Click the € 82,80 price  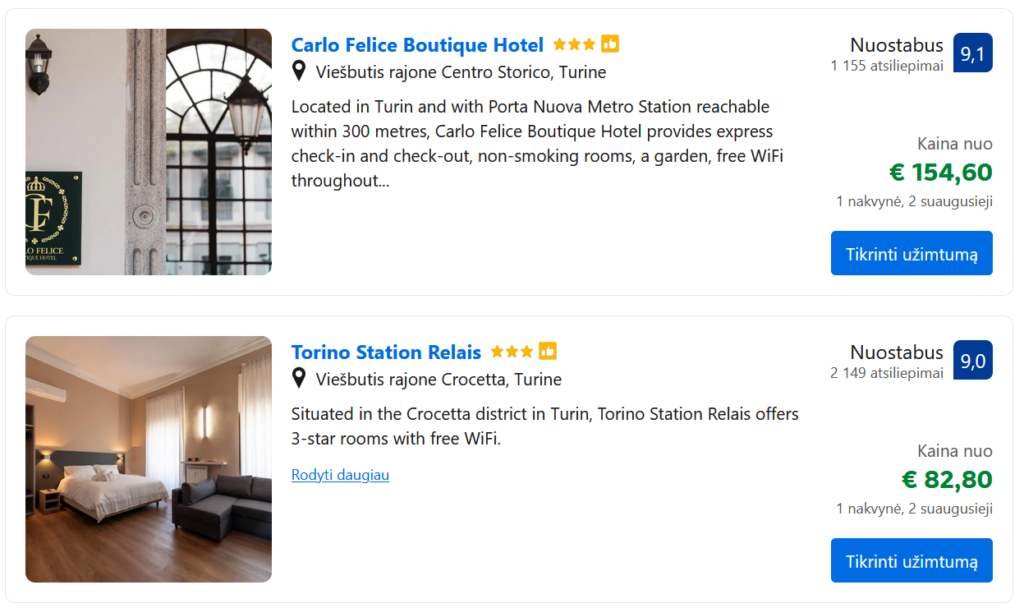click(946, 480)
